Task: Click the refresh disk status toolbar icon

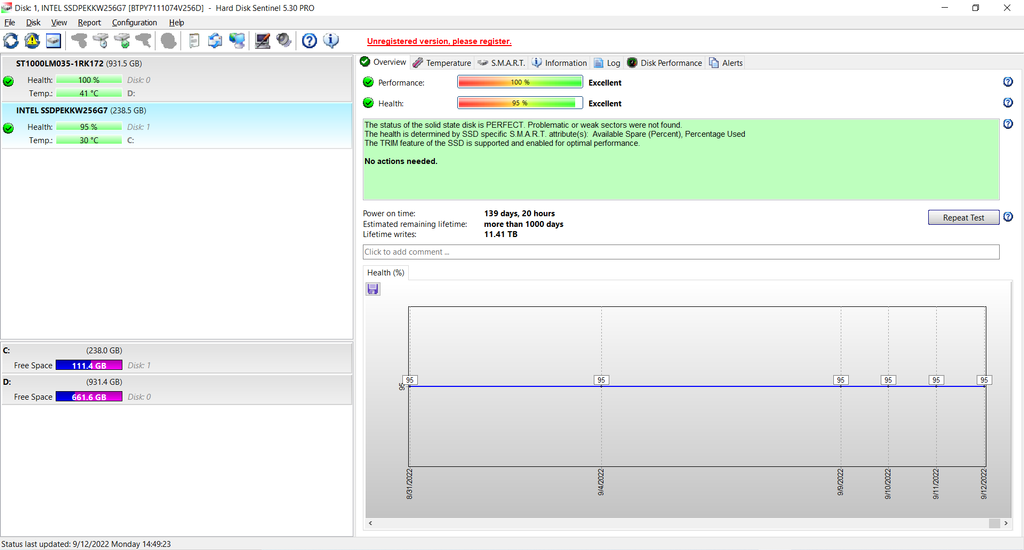Action: tap(11, 41)
